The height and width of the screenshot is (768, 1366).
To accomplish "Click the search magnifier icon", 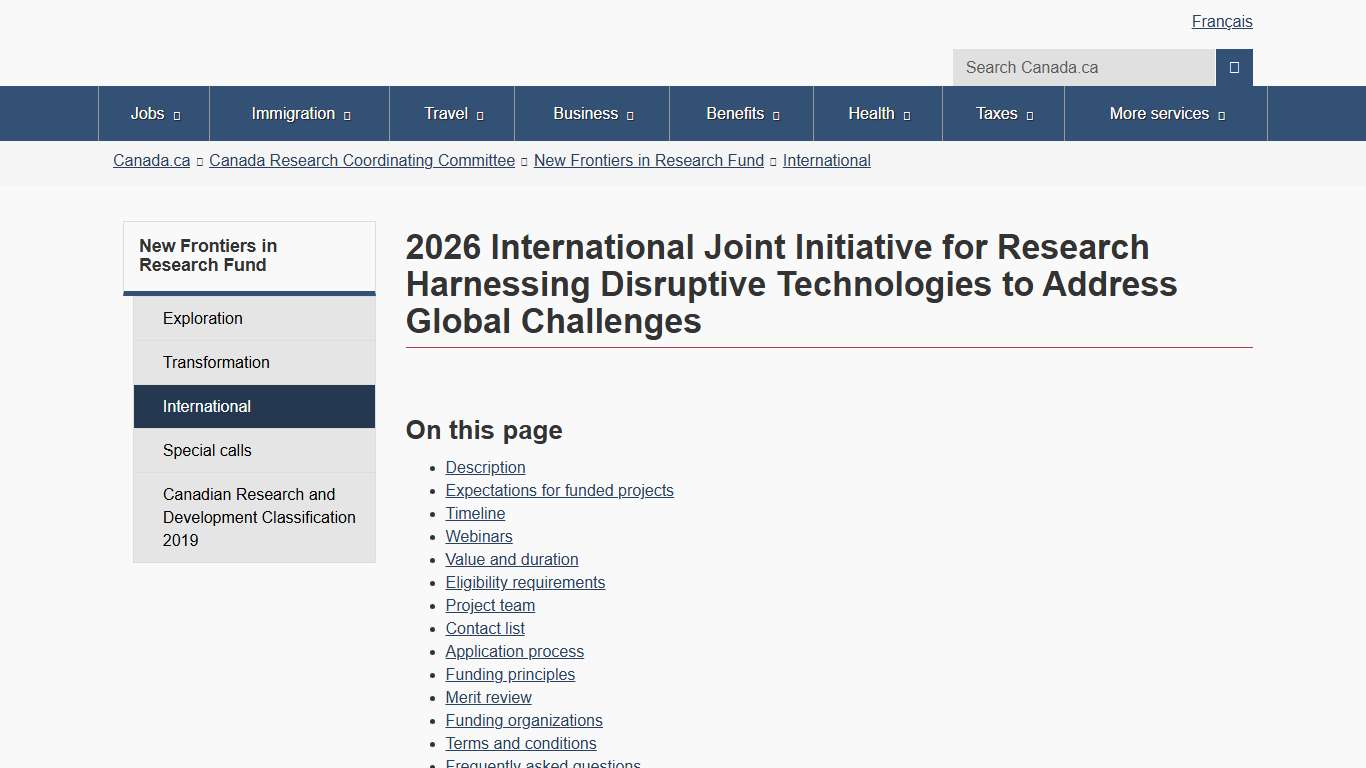I will pyautogui.click(x=1233, y=67).
